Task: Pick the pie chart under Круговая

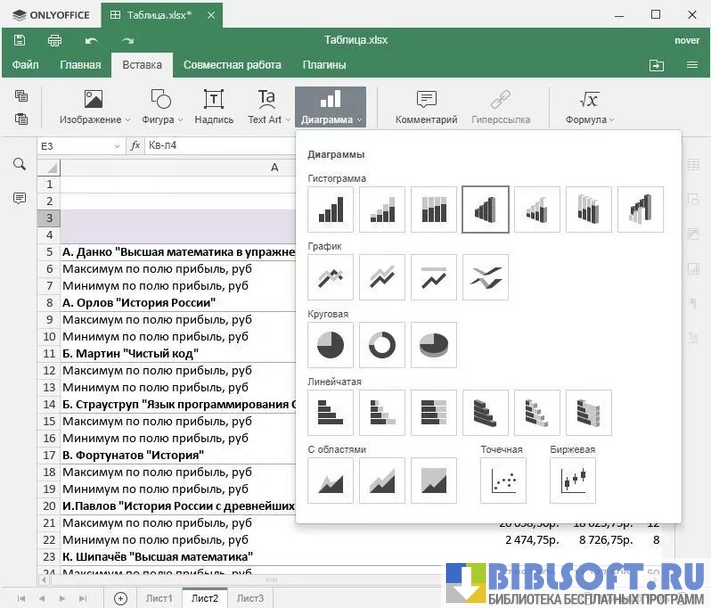Action: 330,344
